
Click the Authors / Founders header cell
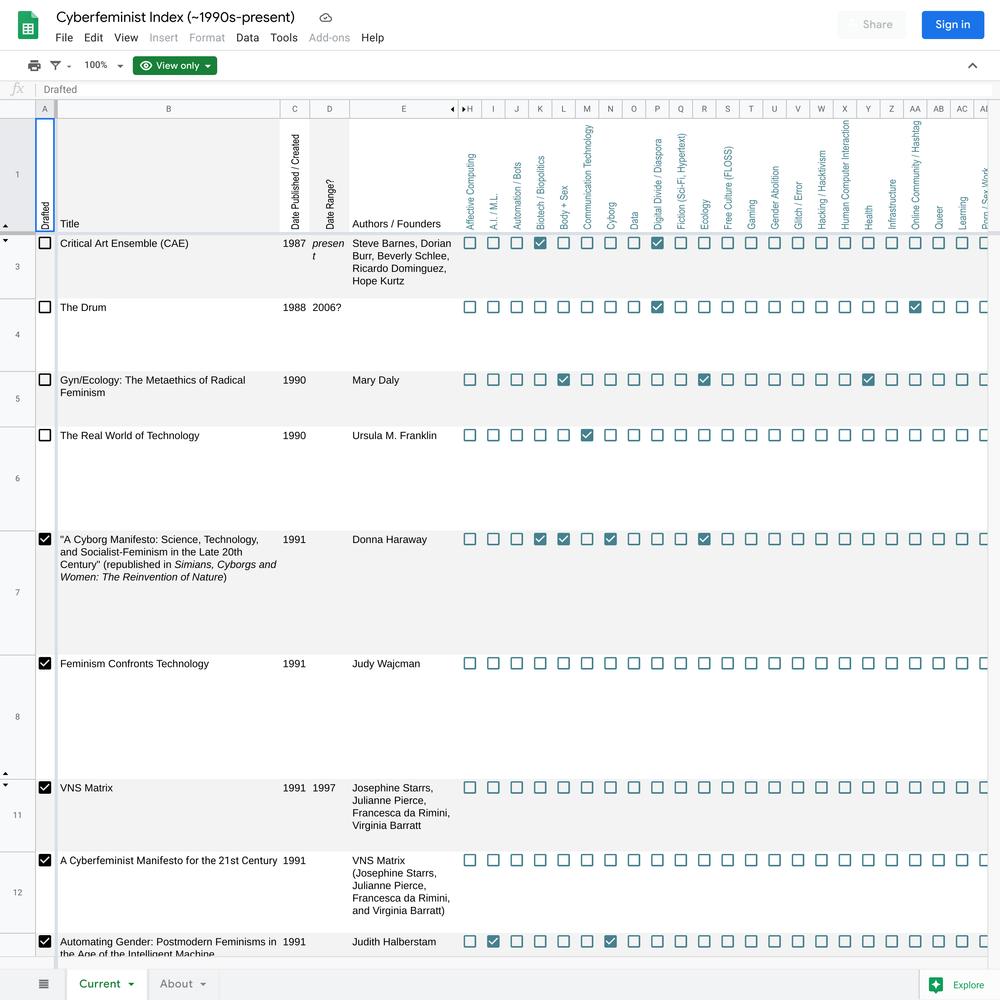pyautogui.click(x=404, y=175)
